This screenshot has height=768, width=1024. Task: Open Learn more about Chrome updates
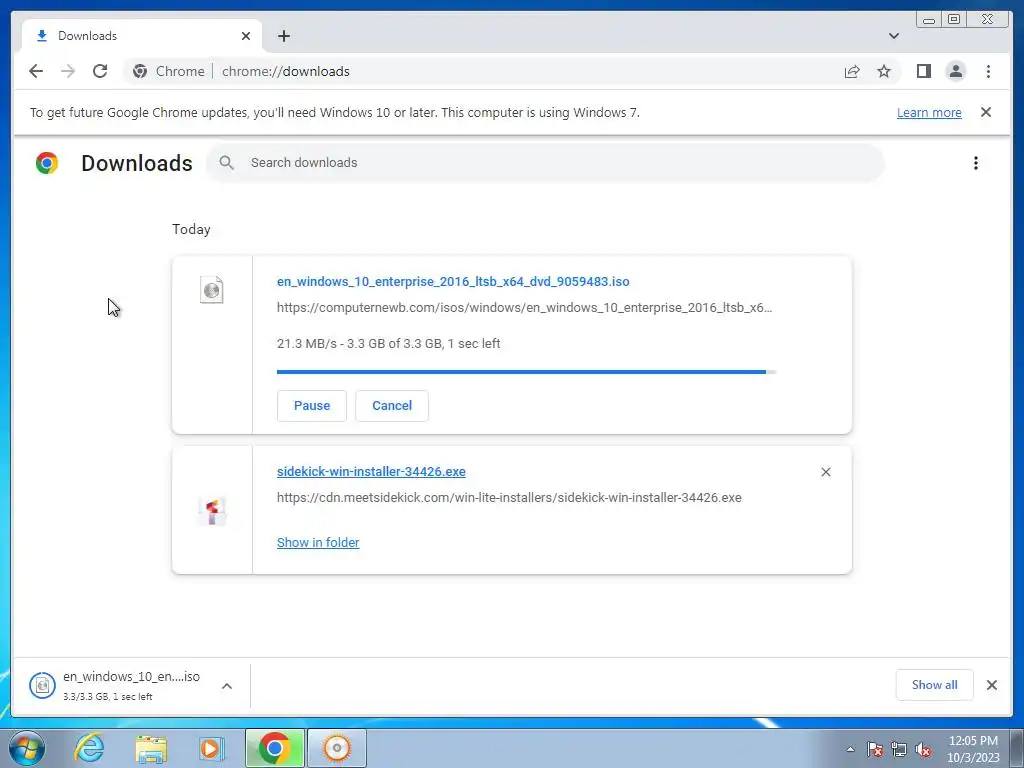click(x=929, y=112)
